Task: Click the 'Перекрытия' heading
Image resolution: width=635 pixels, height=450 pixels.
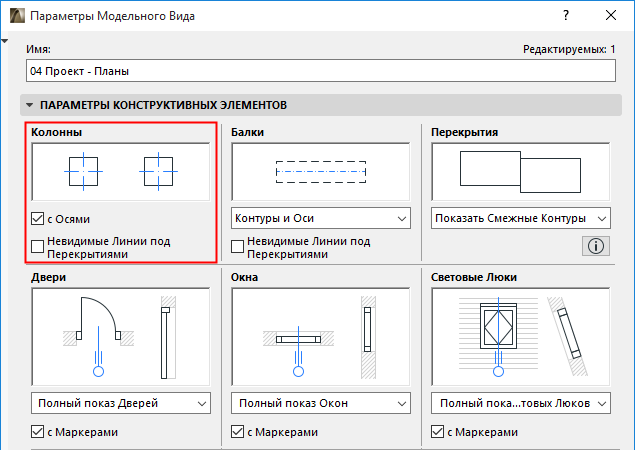Action: coord(465,132)
